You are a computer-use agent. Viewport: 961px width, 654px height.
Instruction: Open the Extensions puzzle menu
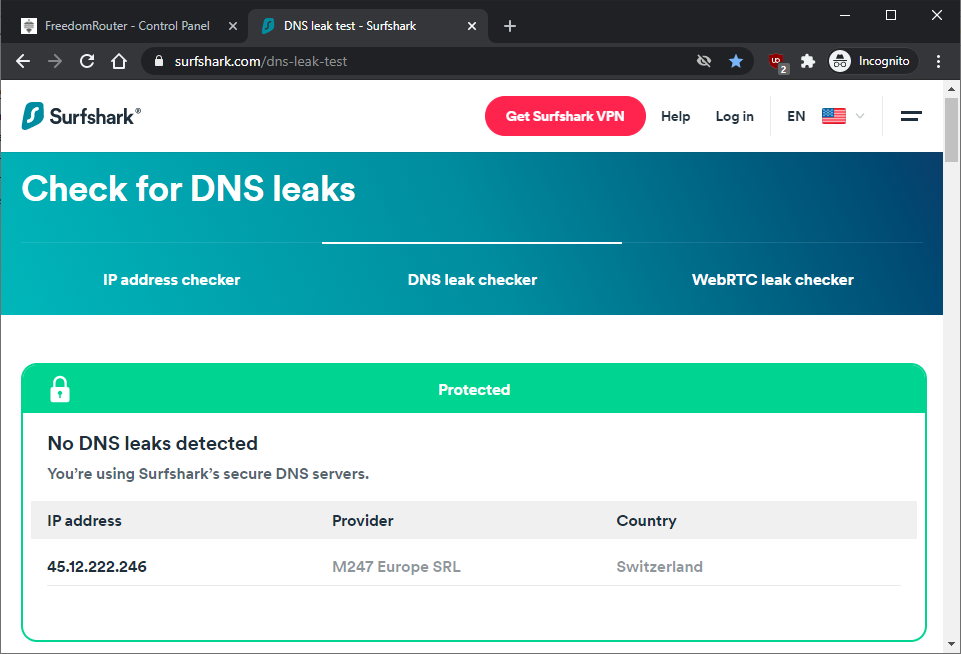(x=808, y=61)
